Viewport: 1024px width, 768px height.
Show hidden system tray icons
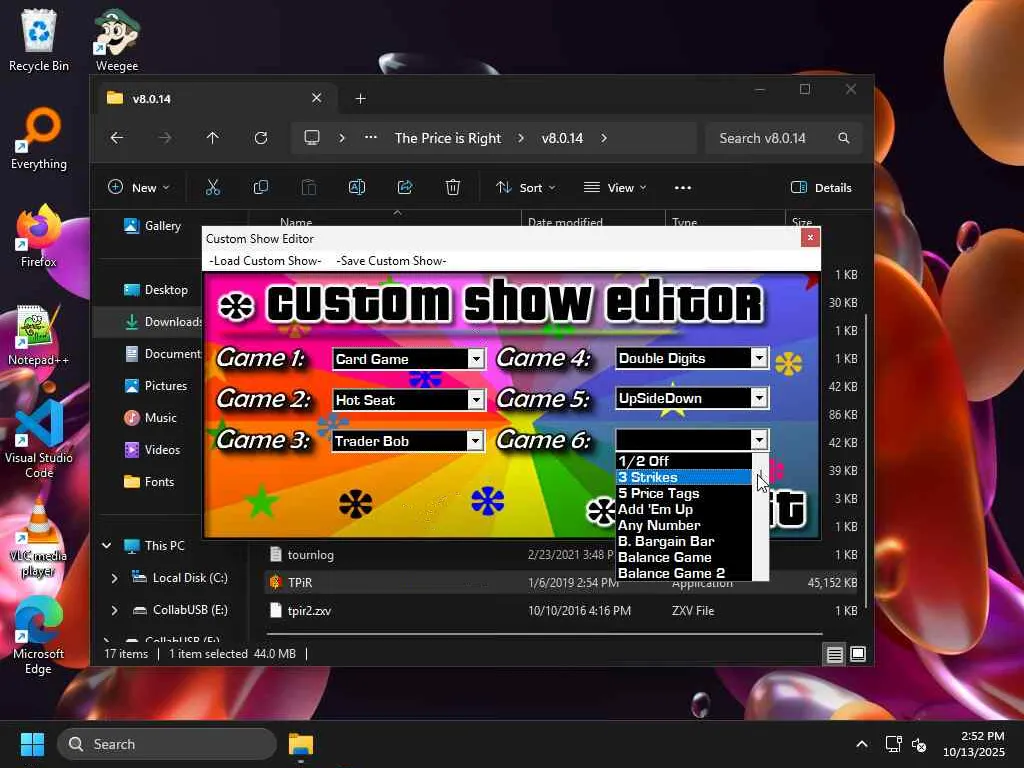coord(862,744)
